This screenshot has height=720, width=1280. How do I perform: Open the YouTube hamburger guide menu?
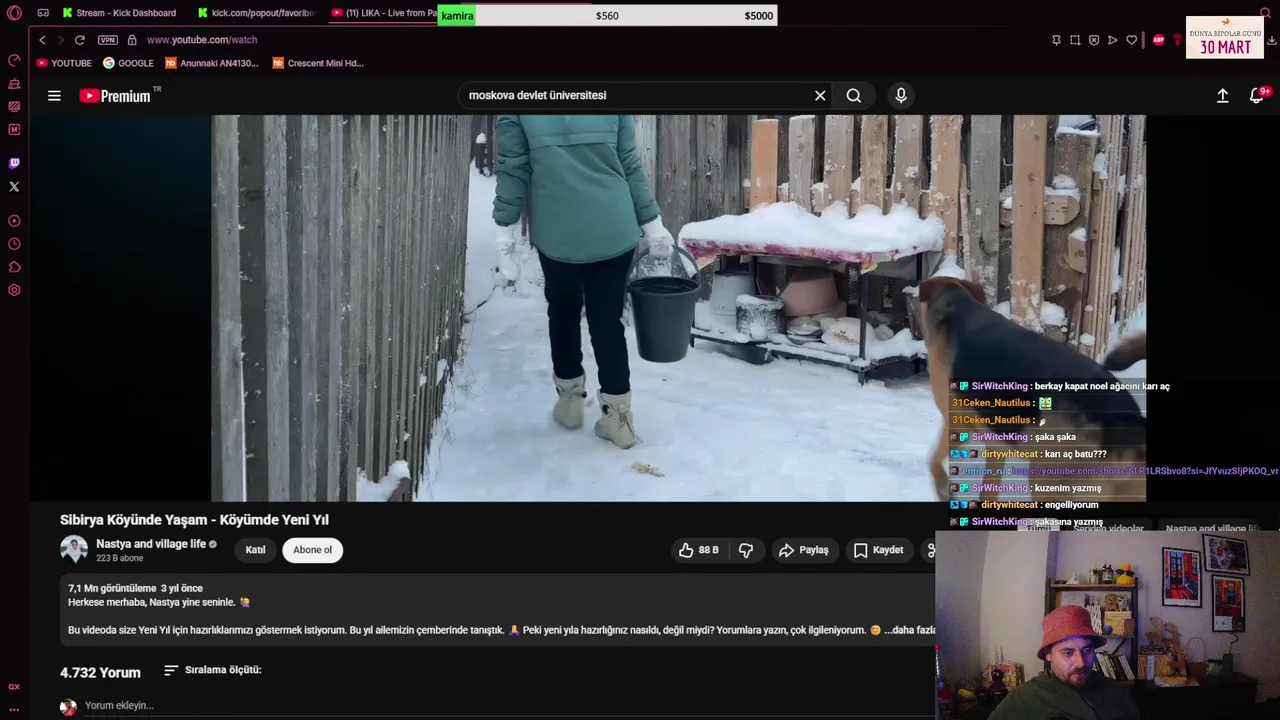[x=54, y=96]
